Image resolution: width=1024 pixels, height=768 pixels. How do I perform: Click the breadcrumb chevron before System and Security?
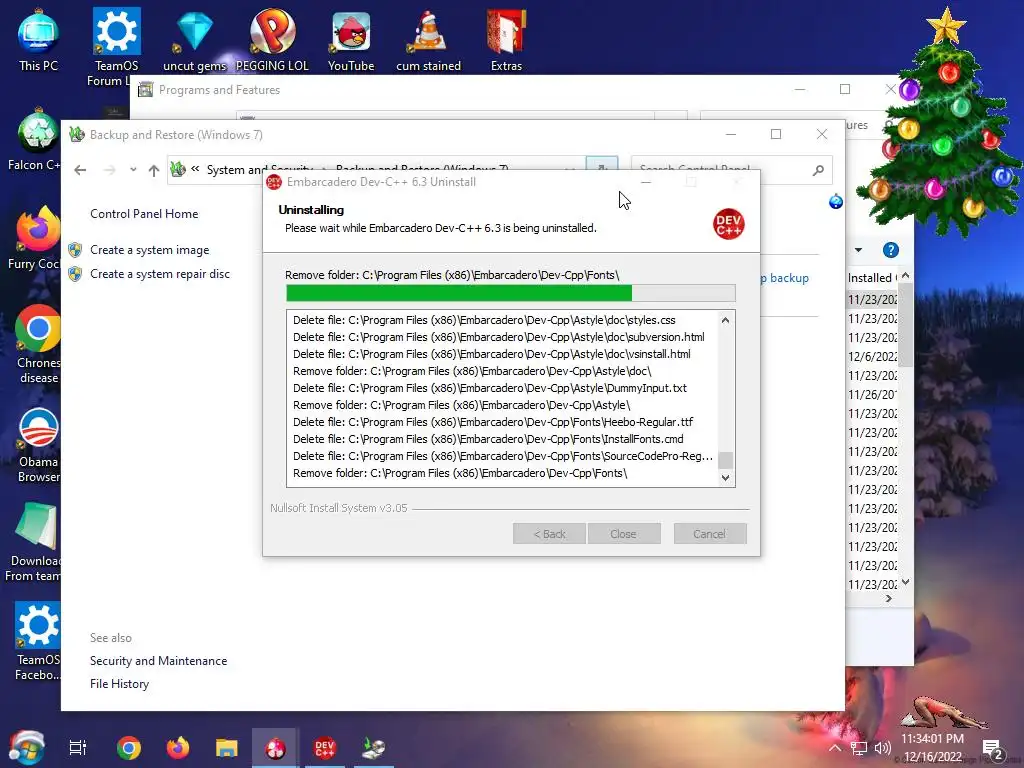tap(195, 169)
